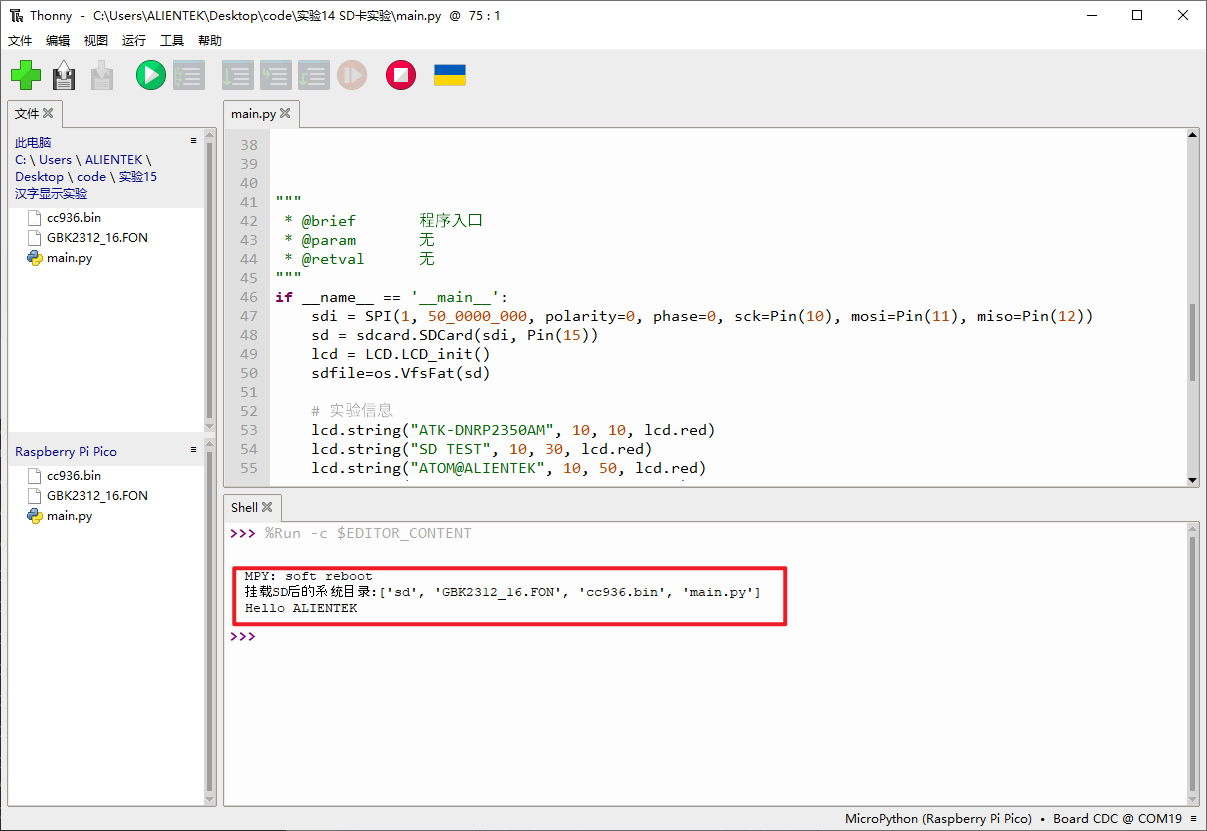
Task: Open the 此电脑 files panel menu icon
Action: pos(194,141)
